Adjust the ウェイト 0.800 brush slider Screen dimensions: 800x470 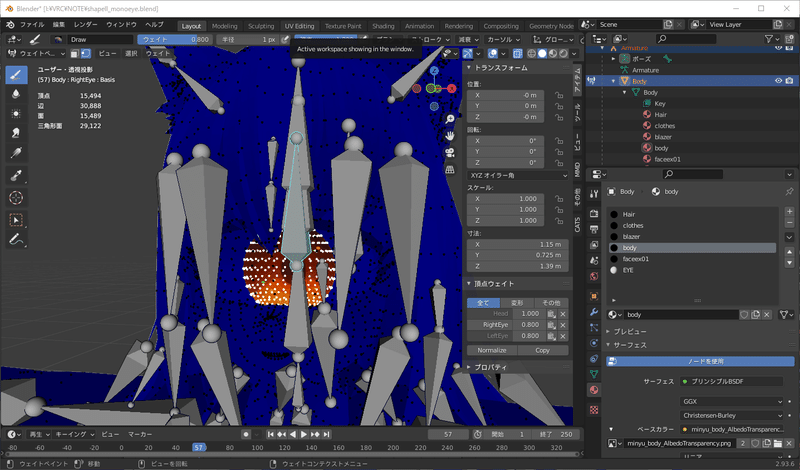tap(174, 39)
